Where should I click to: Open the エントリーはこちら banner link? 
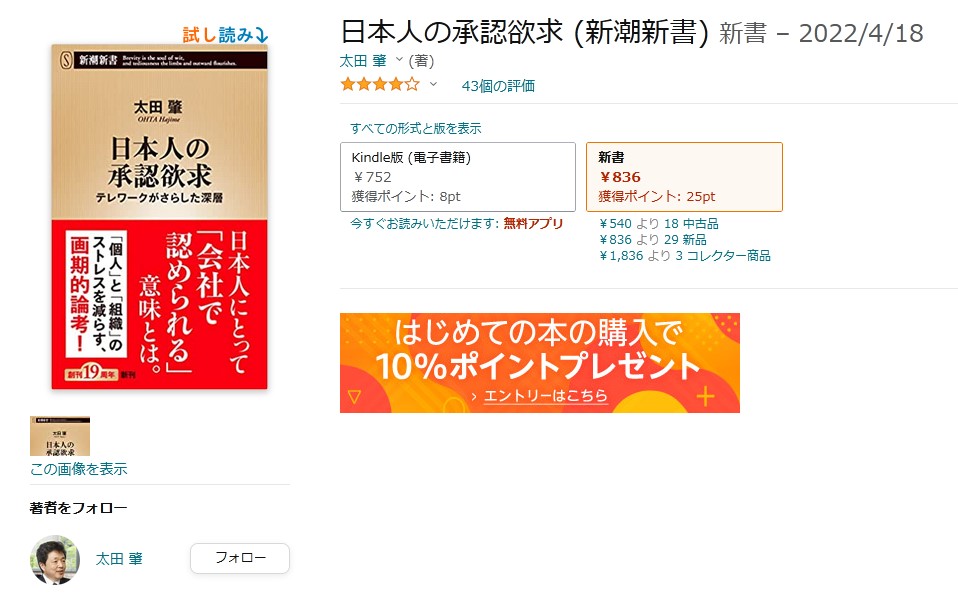(x=546, y=396)
